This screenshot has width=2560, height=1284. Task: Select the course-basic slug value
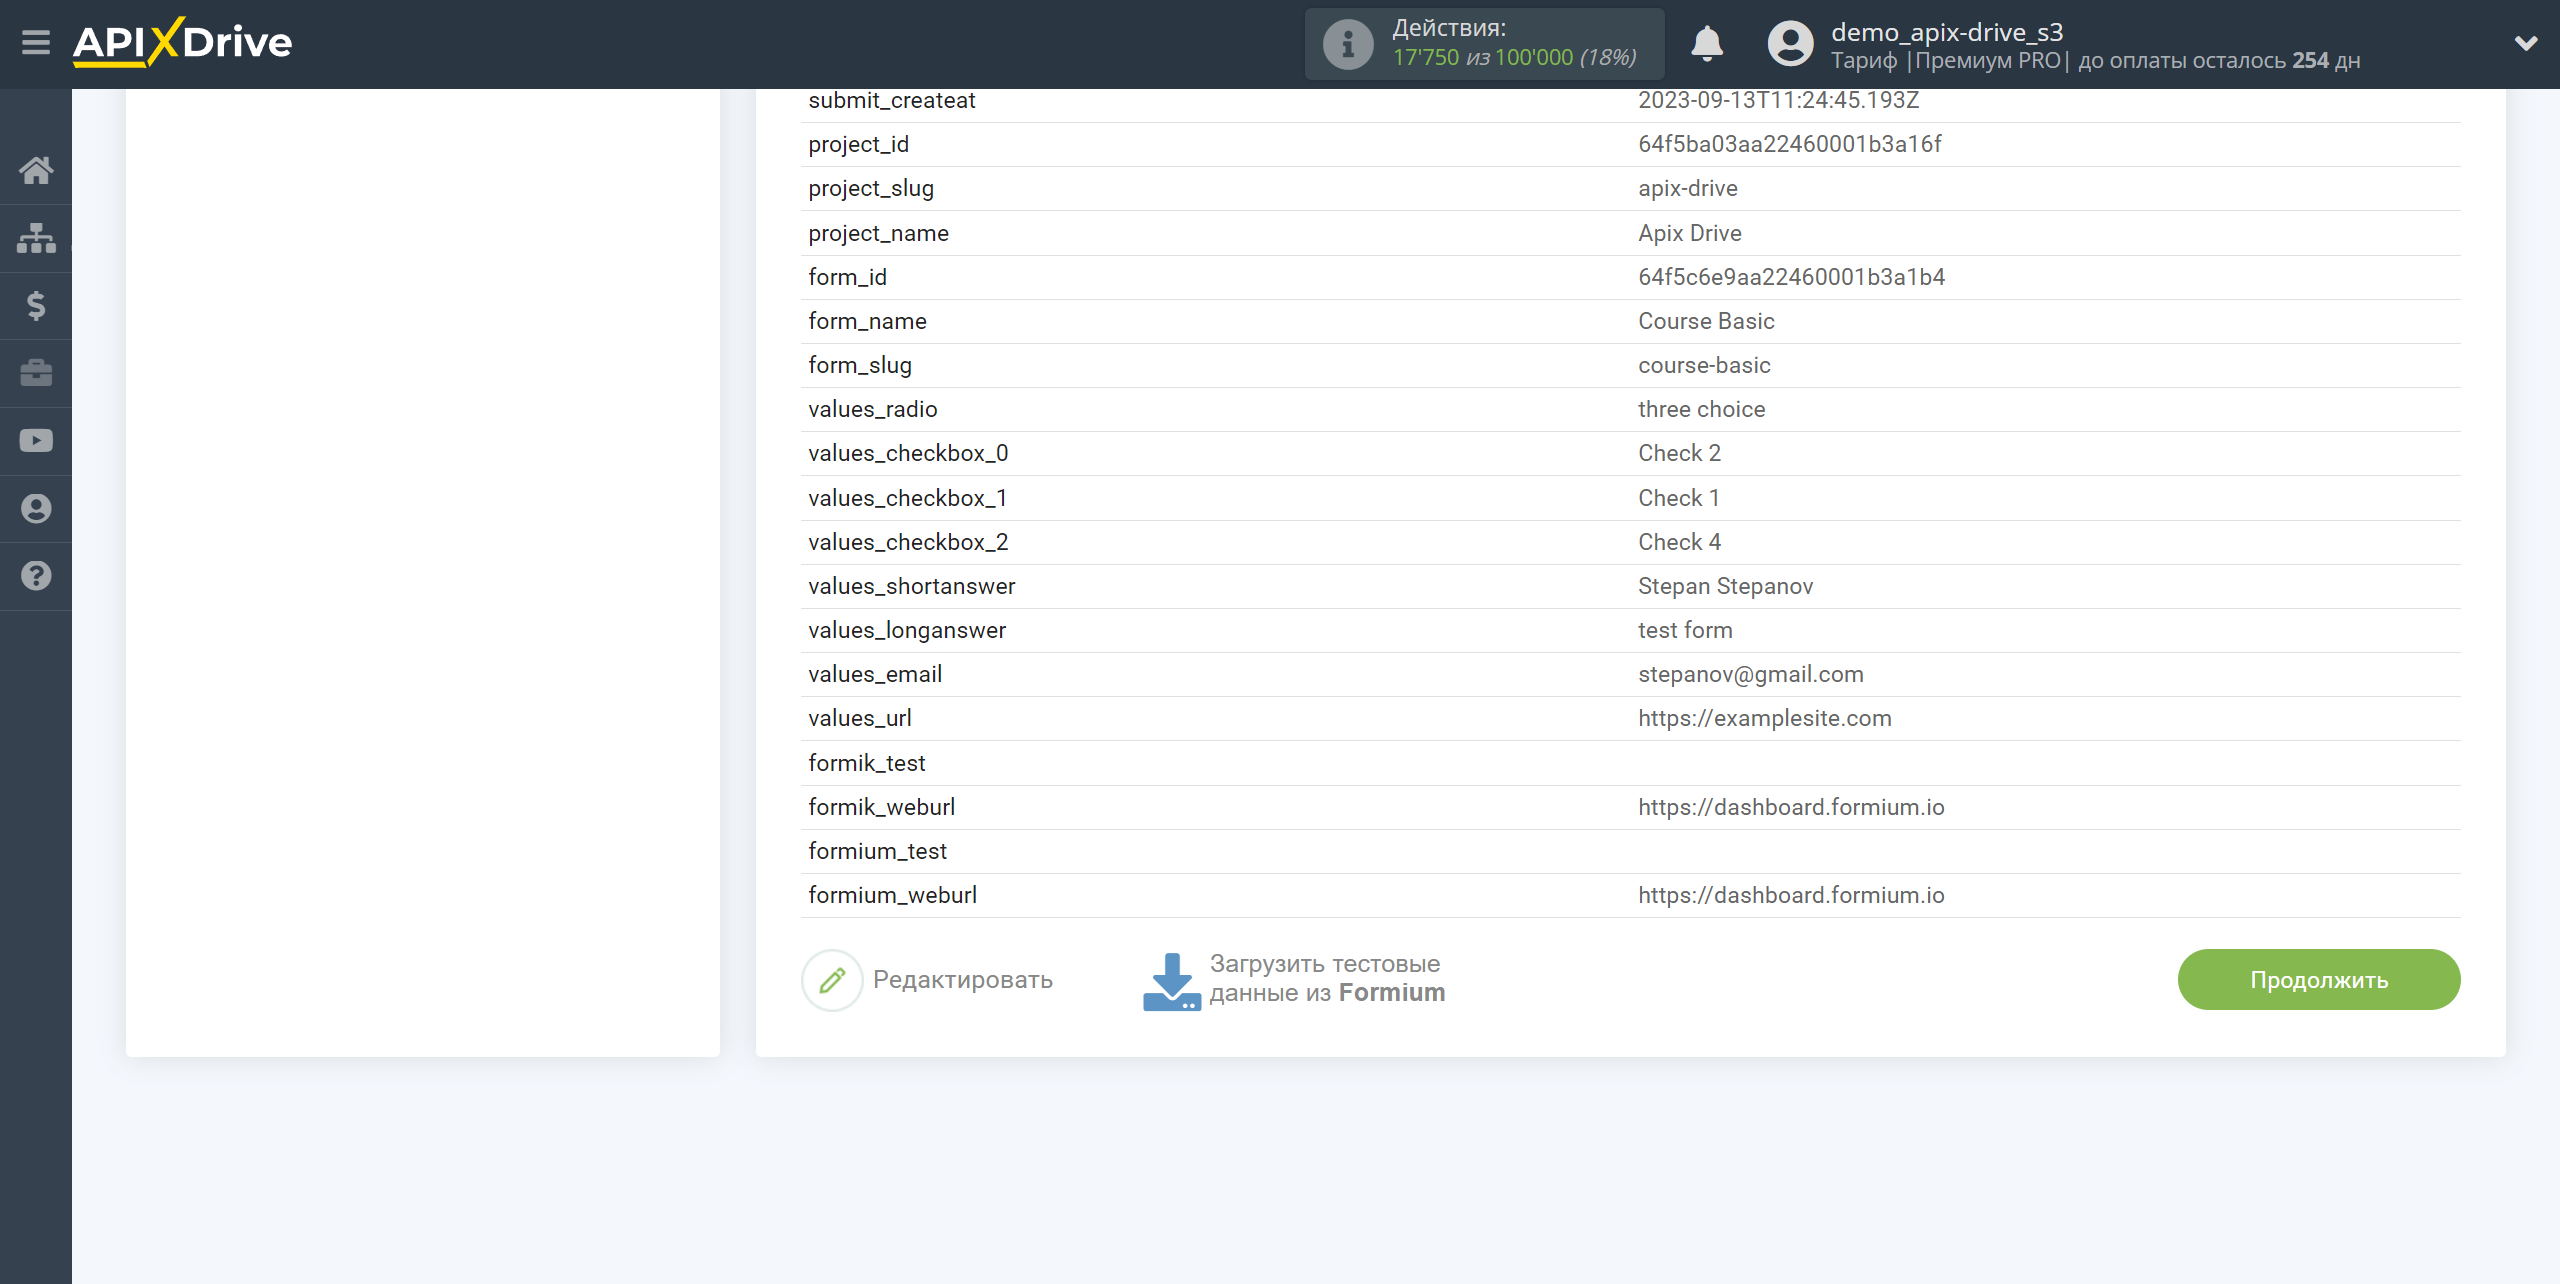[x=1704, y=366]
